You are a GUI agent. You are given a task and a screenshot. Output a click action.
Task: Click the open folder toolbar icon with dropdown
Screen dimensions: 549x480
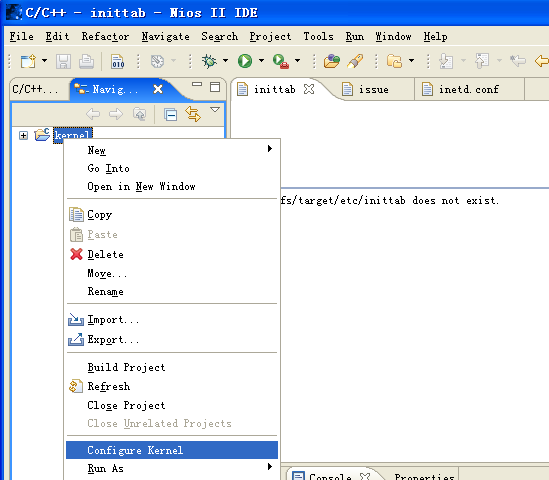tap(395, 61)
